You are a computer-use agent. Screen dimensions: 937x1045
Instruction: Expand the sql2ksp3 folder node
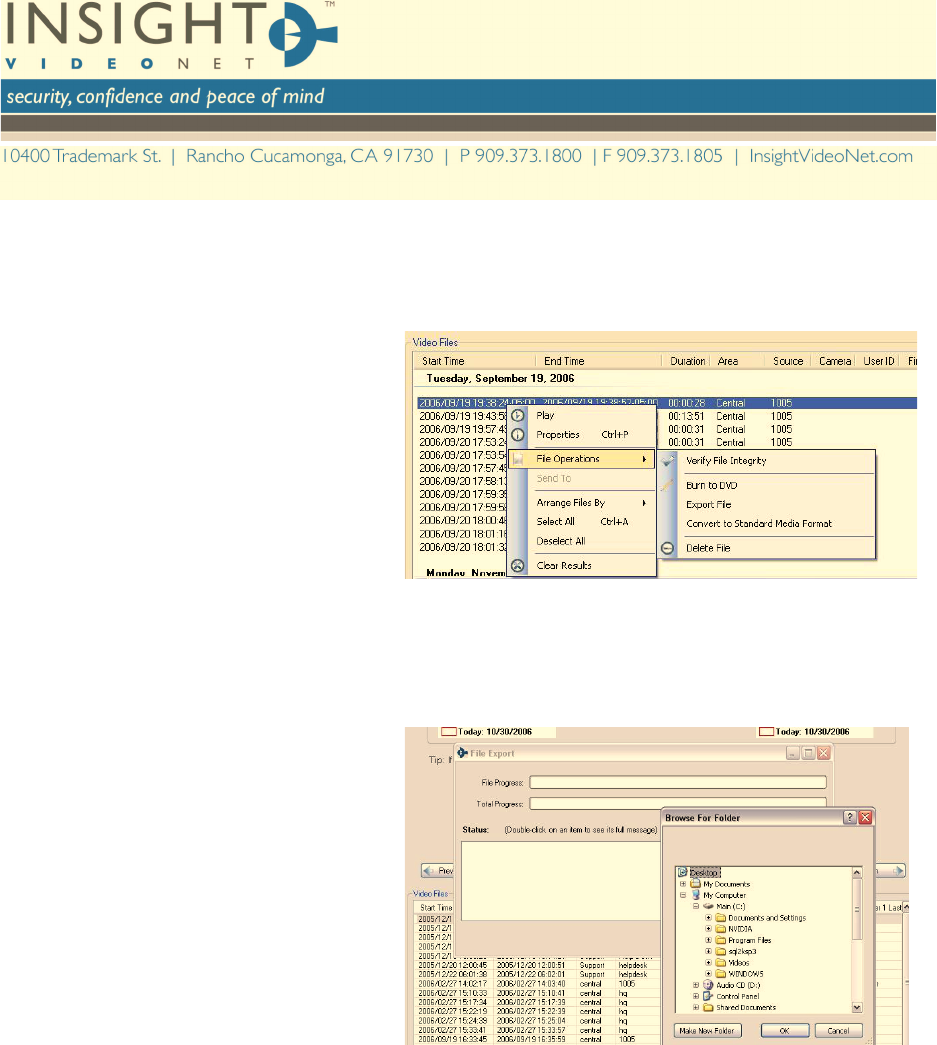pos(708,952)
